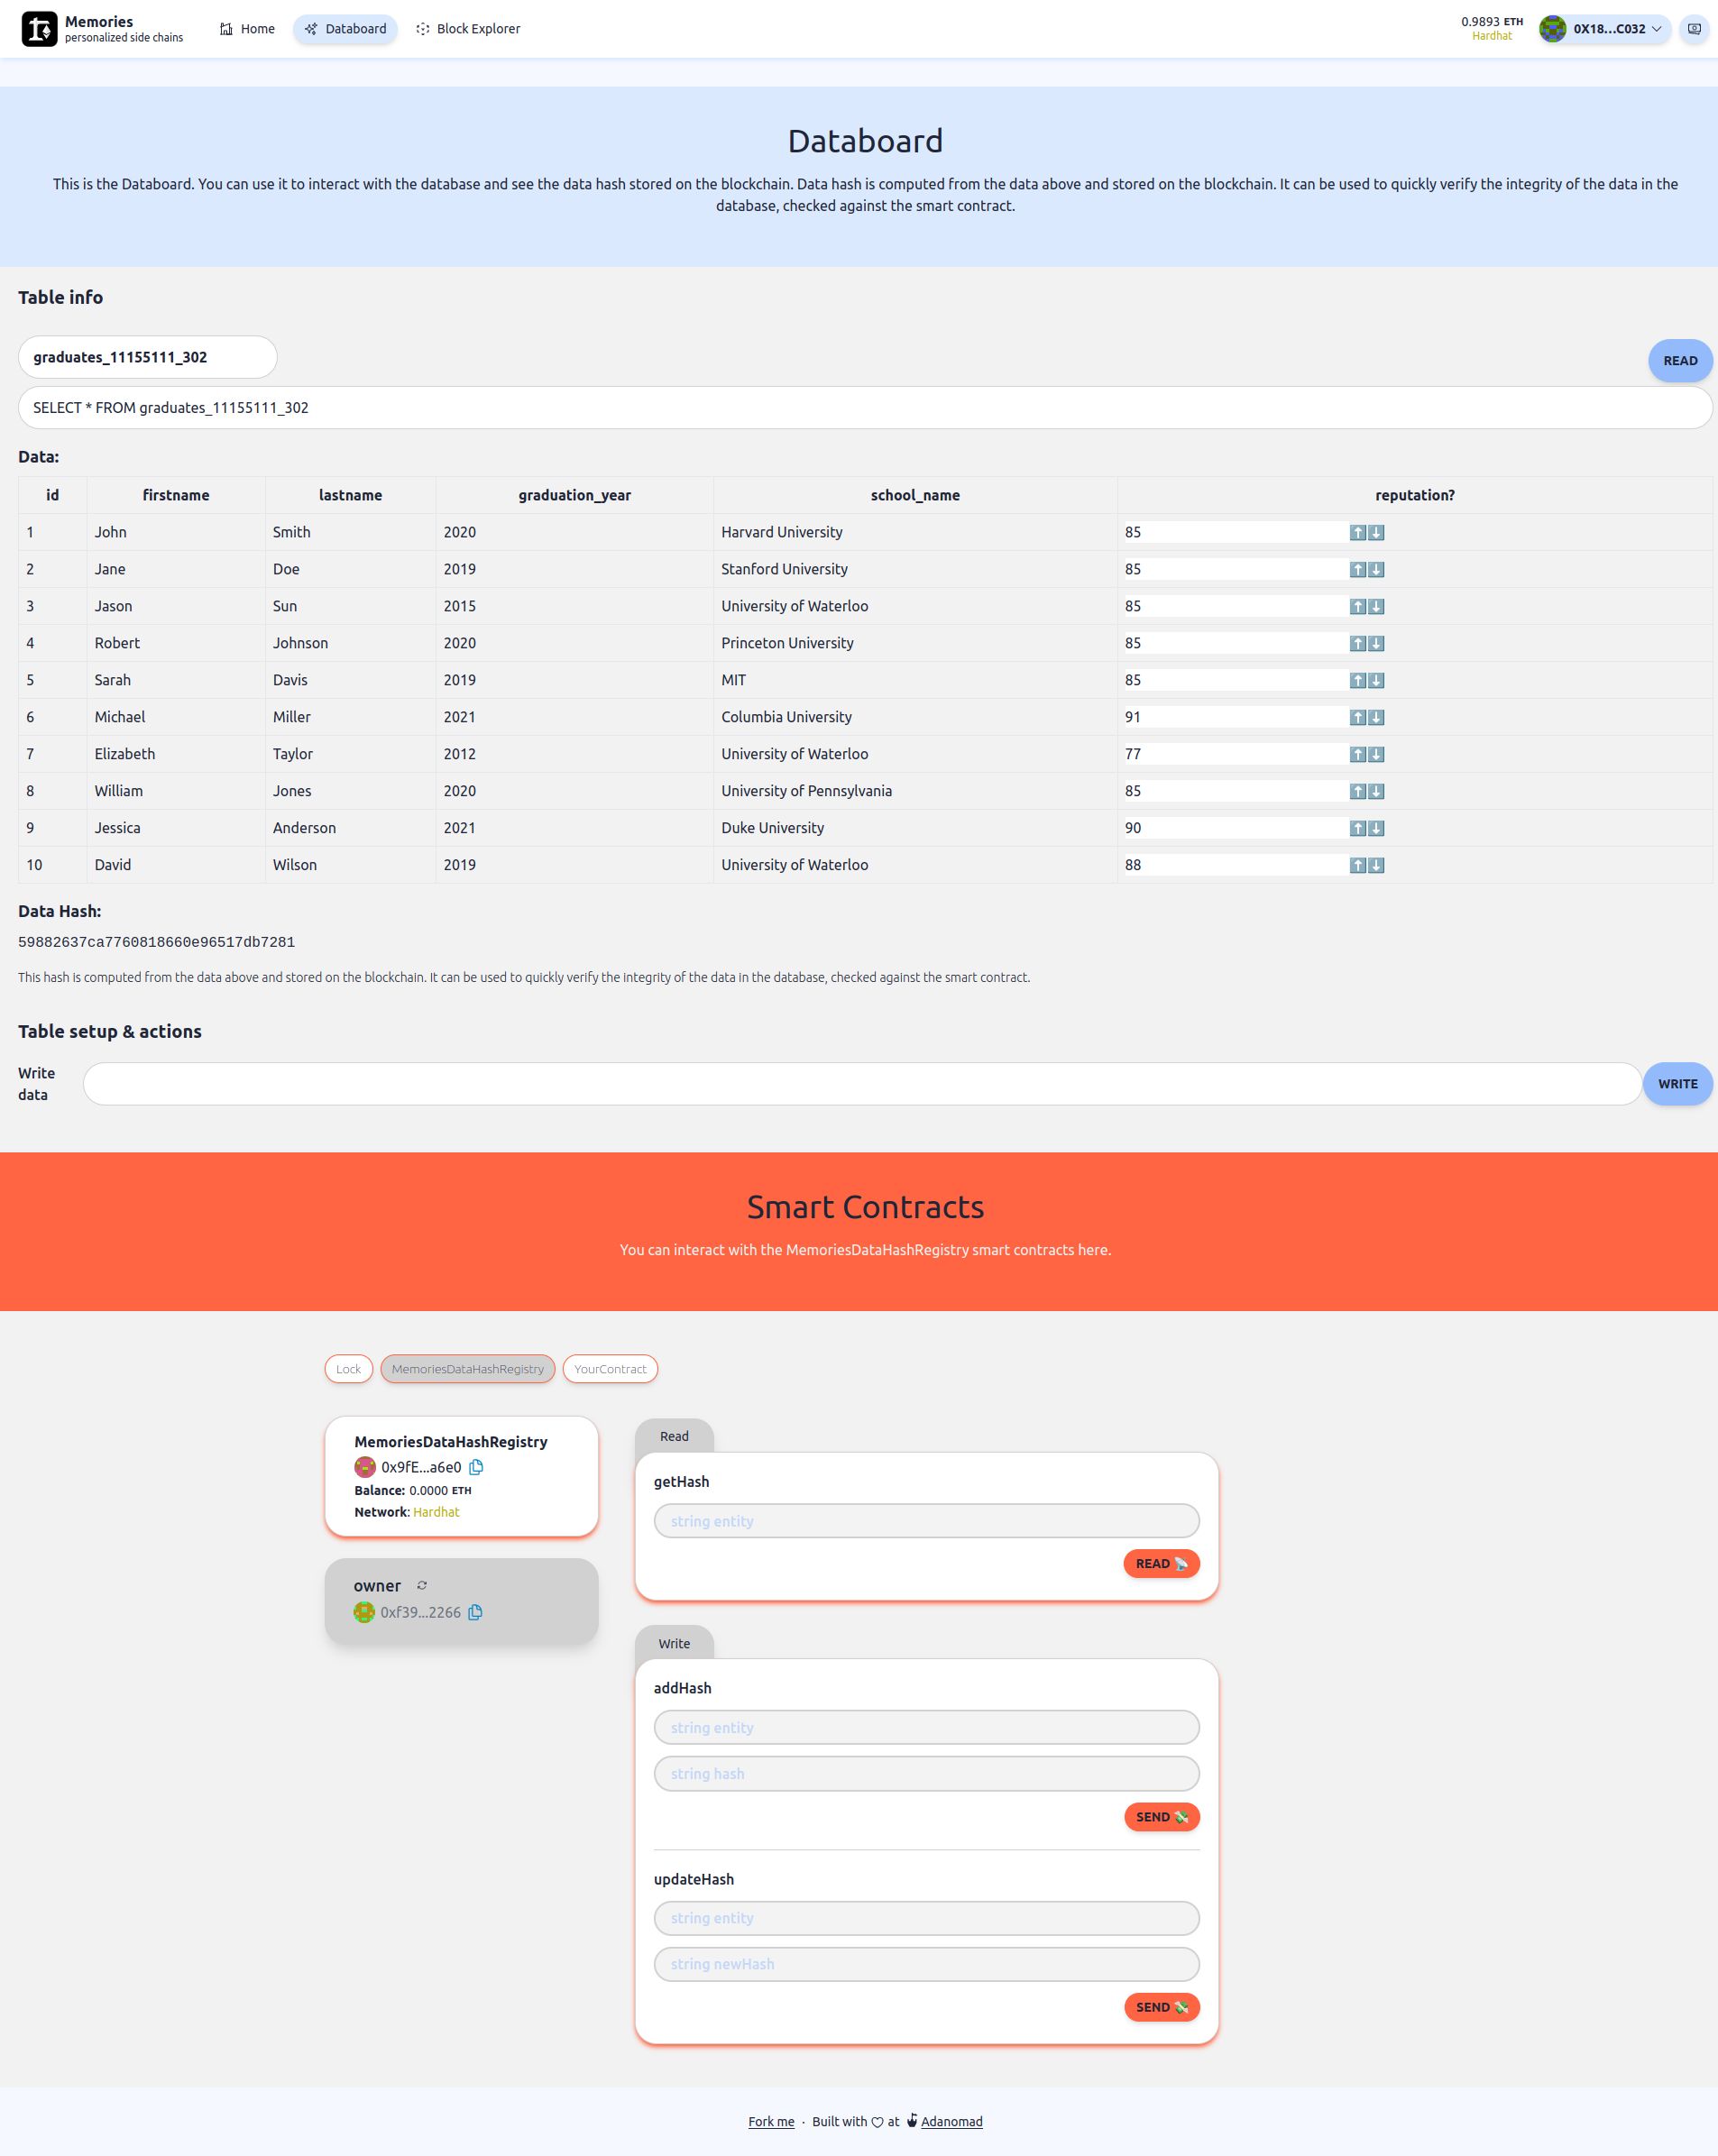The height and width of the screenshot is (2156, 1718).
Task: Increase reputation for Sarah Davis
Action: click(x=1358, y=681)
